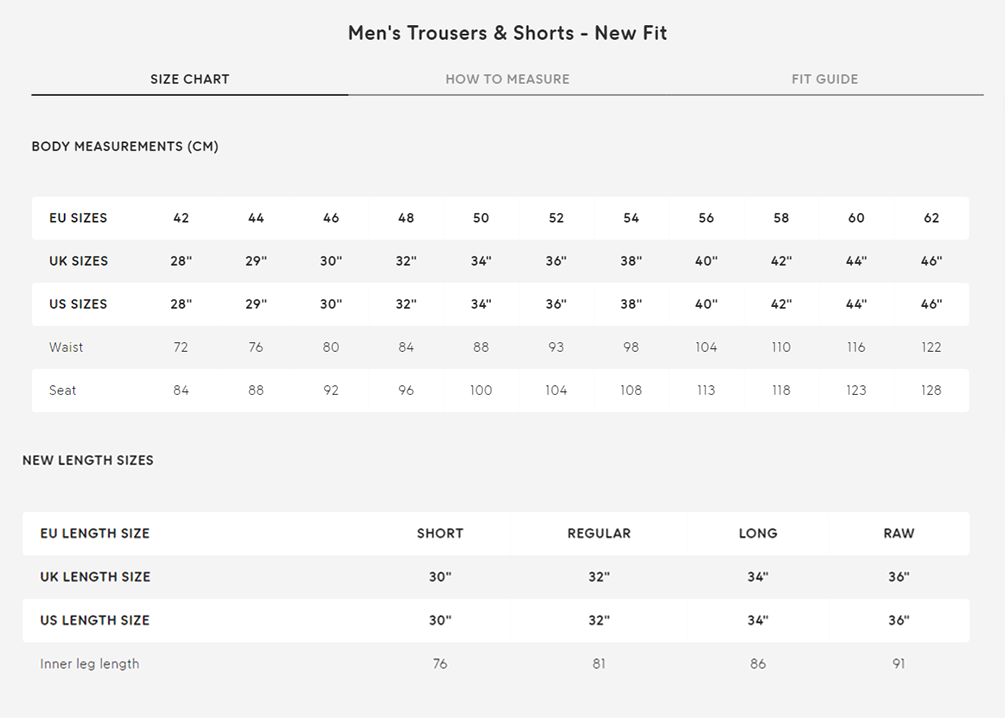This screenshot has width=1005, height=718.
Task: Click the EU size 50 column header
Action: coord(481,218)
